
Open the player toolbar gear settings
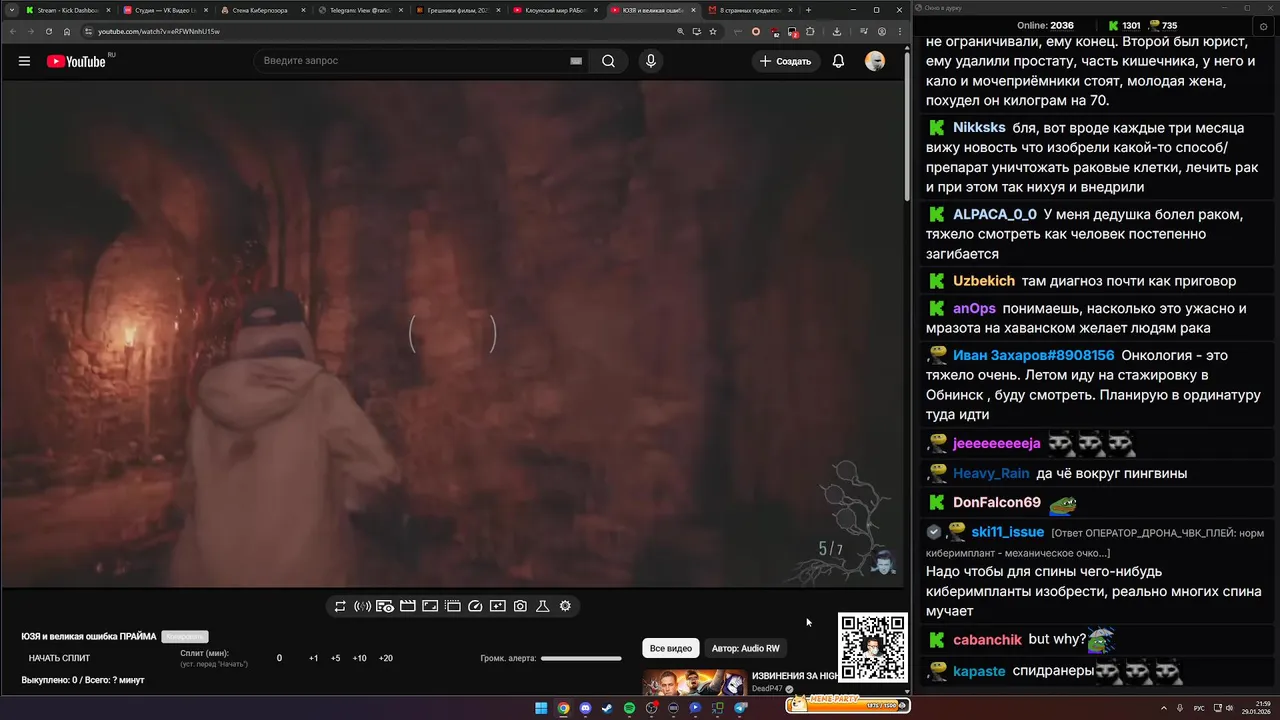(565, 606)
